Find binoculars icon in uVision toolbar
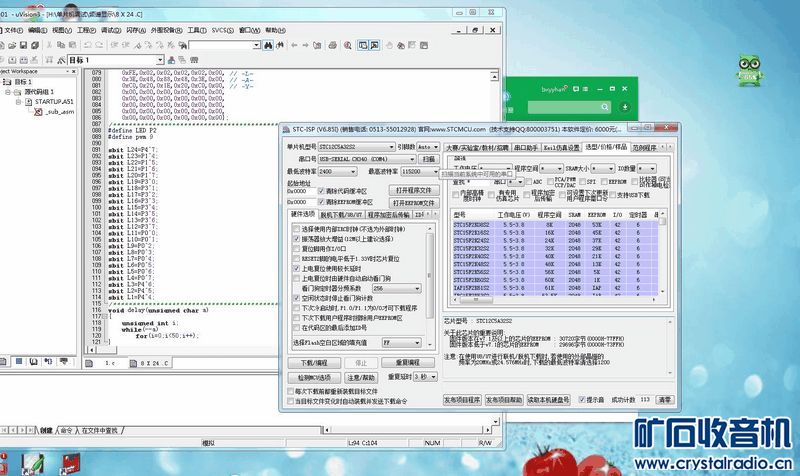Viewport: 800px width, 476px height. pos(268,45)
